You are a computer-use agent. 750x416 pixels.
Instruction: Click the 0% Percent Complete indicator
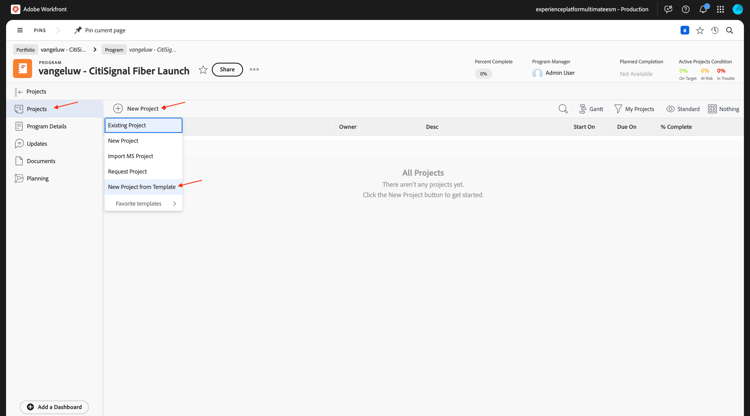click(x=483, y=74)
